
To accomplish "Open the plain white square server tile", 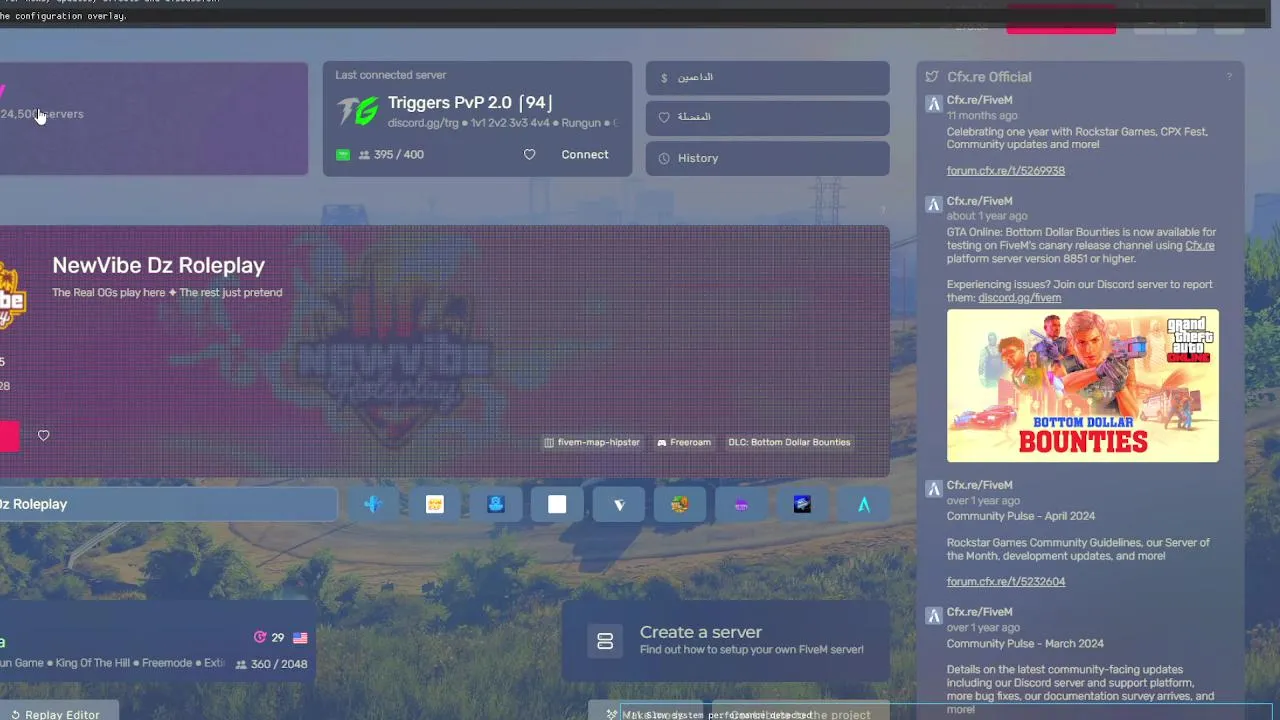I will [x=557, y=504].
